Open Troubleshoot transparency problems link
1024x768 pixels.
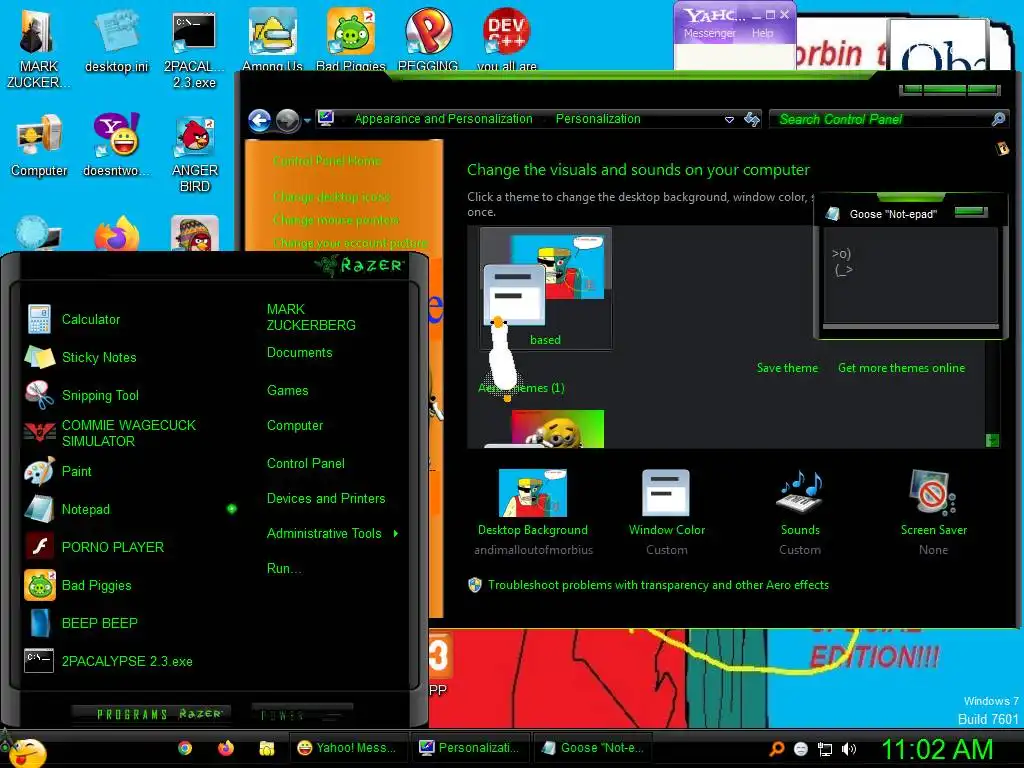pos(658,585)
